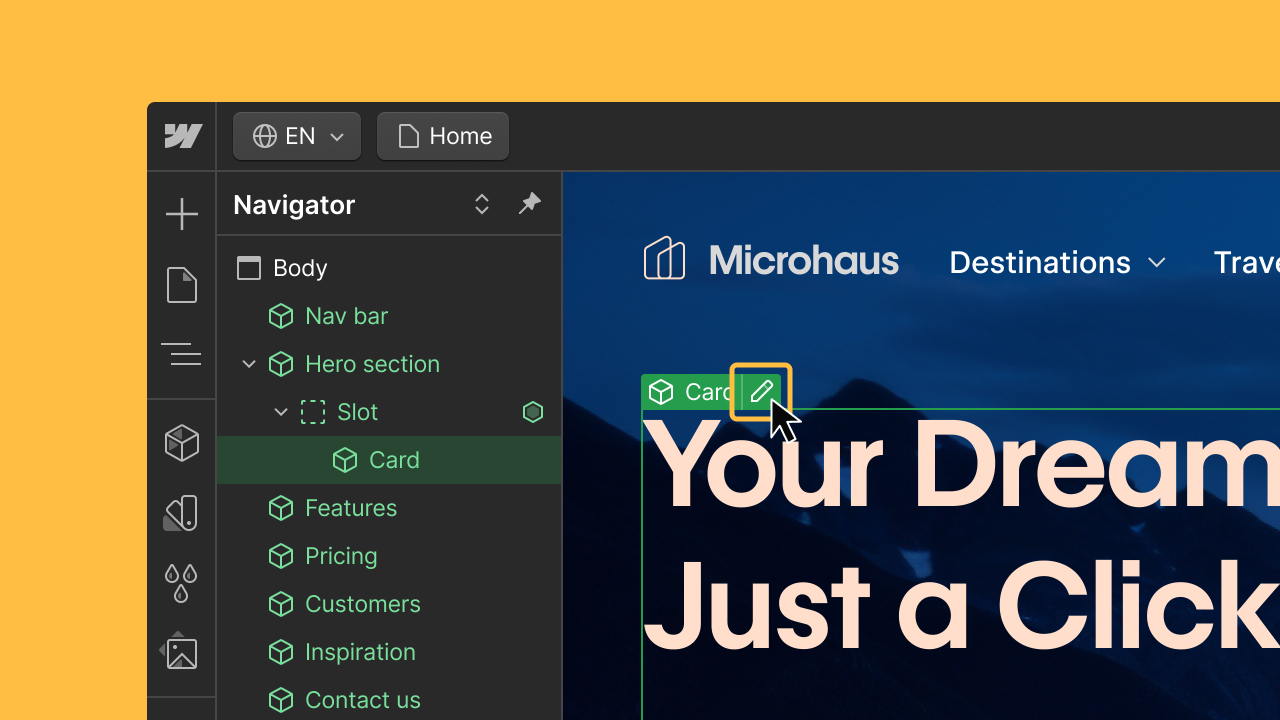Select Body in the Navigator
This screenshot has height=720, width=1280.
pyautogui.click(x=389, y=268)
